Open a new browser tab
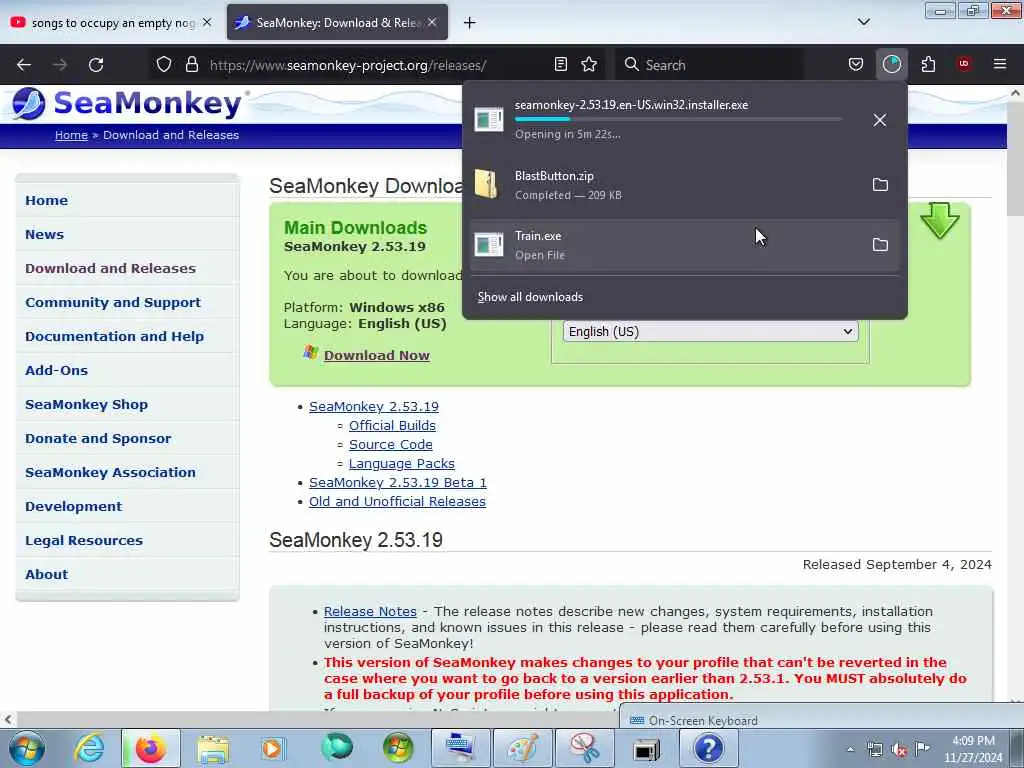 pyautogui.click(x=470, y=23)
